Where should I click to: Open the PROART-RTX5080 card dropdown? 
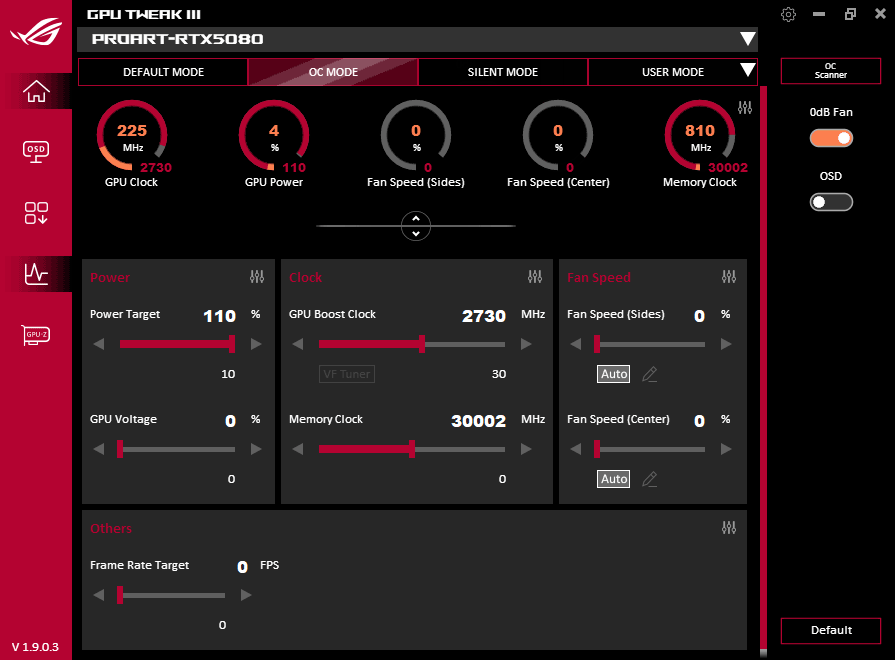click(748, 39)
